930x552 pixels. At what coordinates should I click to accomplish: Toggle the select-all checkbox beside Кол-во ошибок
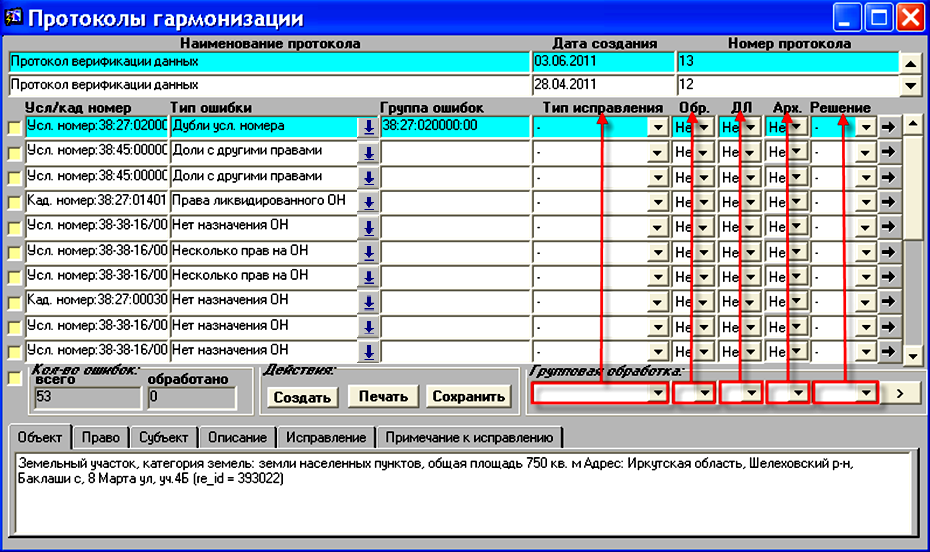pyautogui.click(x=14, y=378)
